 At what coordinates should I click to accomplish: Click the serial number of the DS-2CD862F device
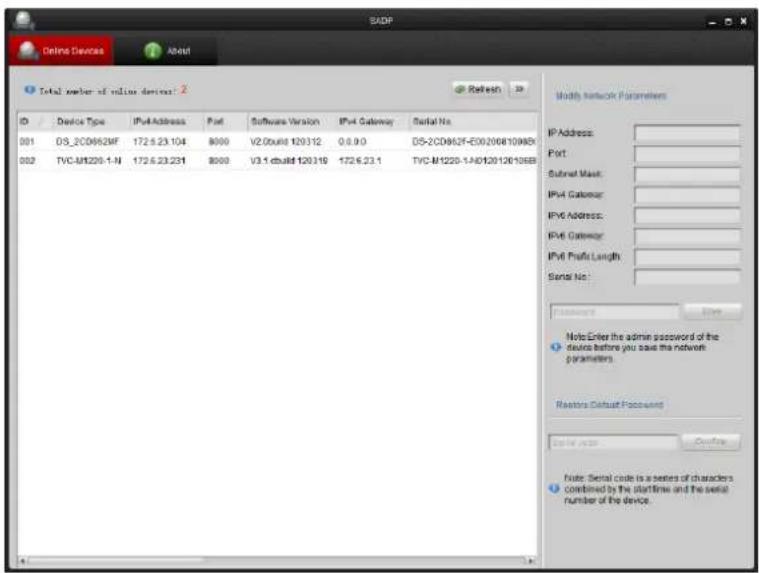click(473, 141)
